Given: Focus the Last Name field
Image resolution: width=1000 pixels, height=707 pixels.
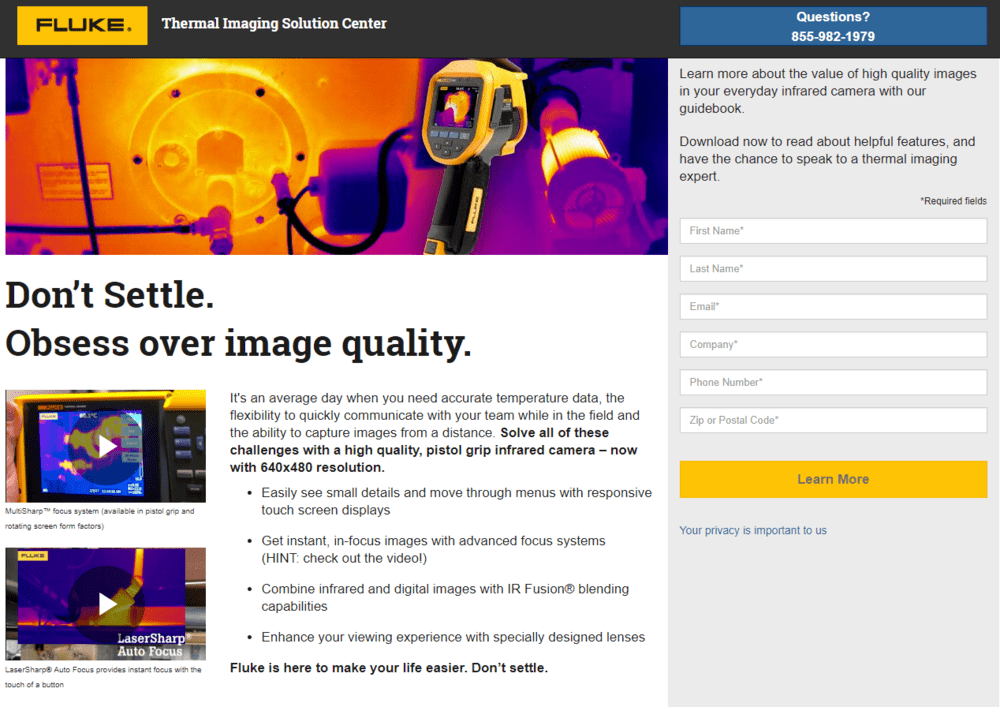Looking at the screenshot, I should click(833, 268).
